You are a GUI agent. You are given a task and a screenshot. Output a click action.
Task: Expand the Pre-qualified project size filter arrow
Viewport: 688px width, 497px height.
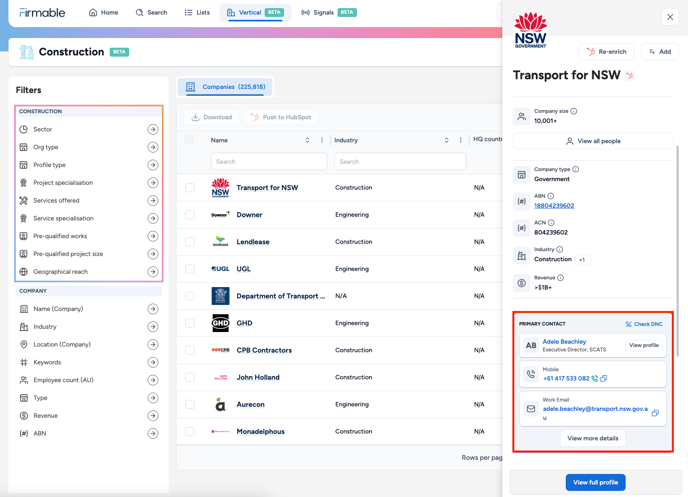153,254
